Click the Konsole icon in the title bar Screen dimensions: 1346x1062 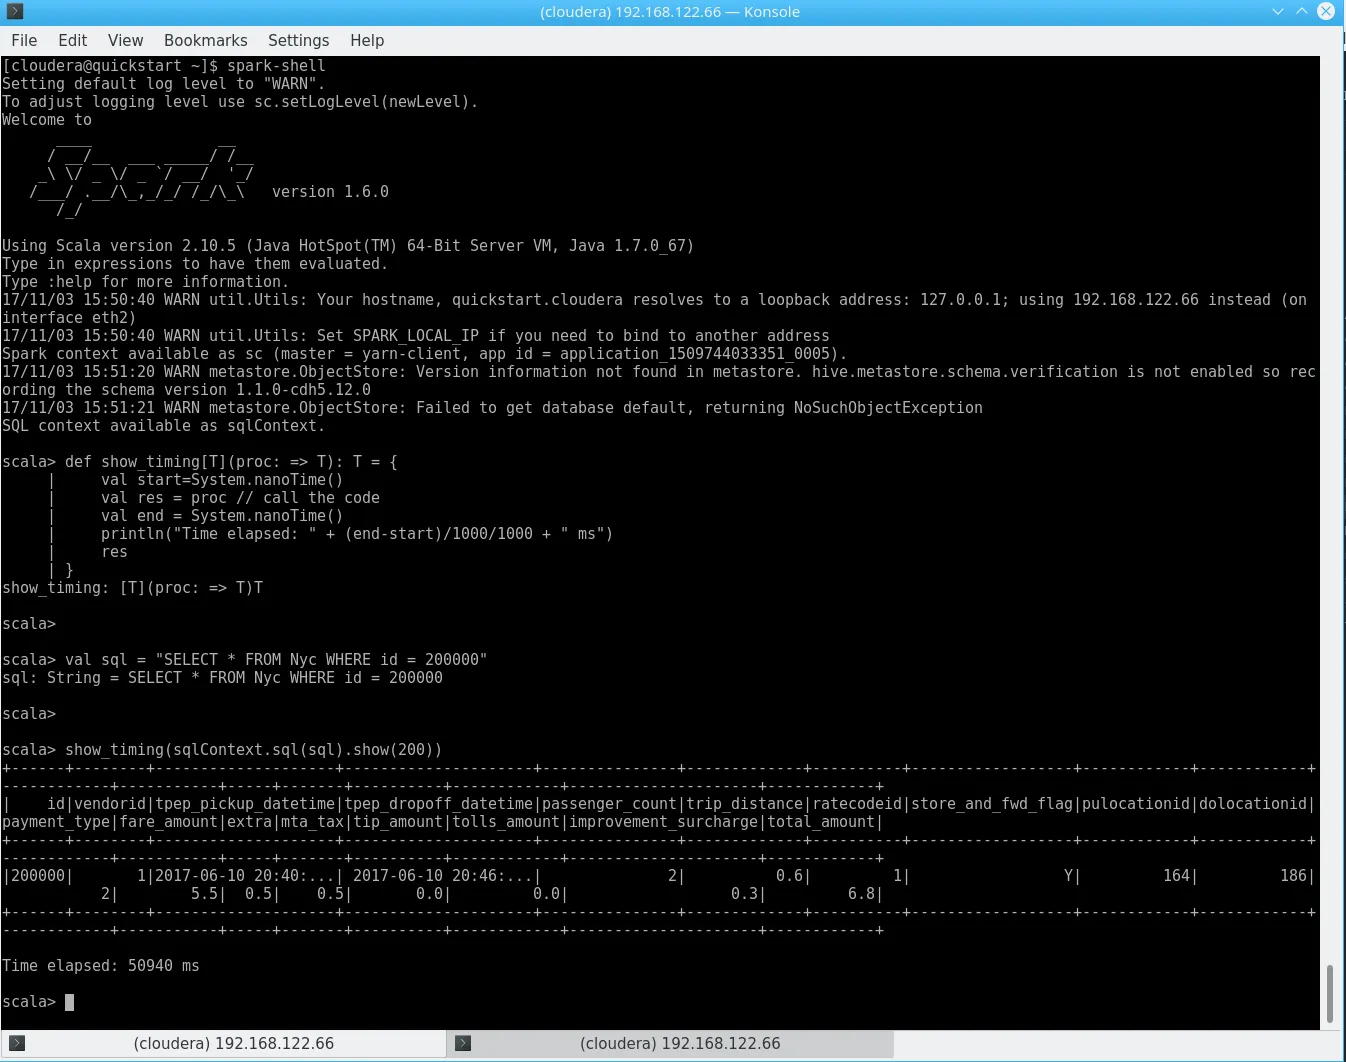(x=15, y=12)
